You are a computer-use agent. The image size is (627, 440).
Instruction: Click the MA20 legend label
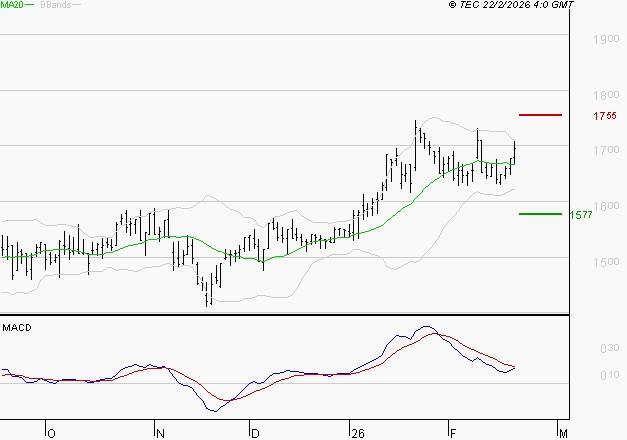click(x=12, y=5)
